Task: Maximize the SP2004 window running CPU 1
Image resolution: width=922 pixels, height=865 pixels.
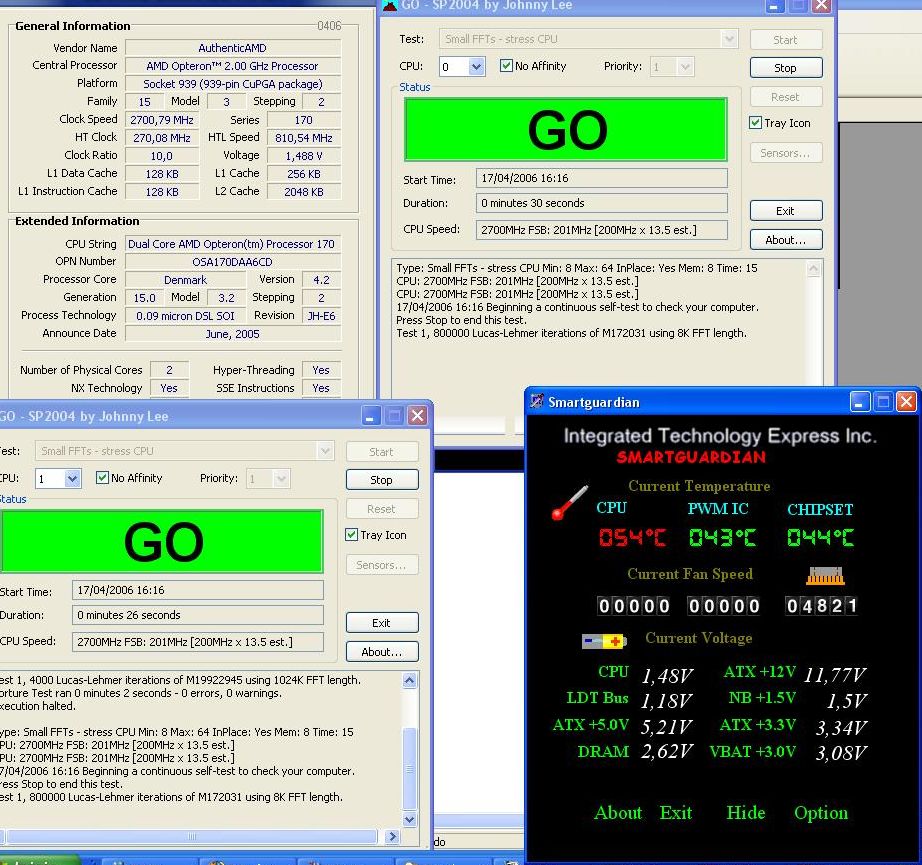Action: click(395, 416)
